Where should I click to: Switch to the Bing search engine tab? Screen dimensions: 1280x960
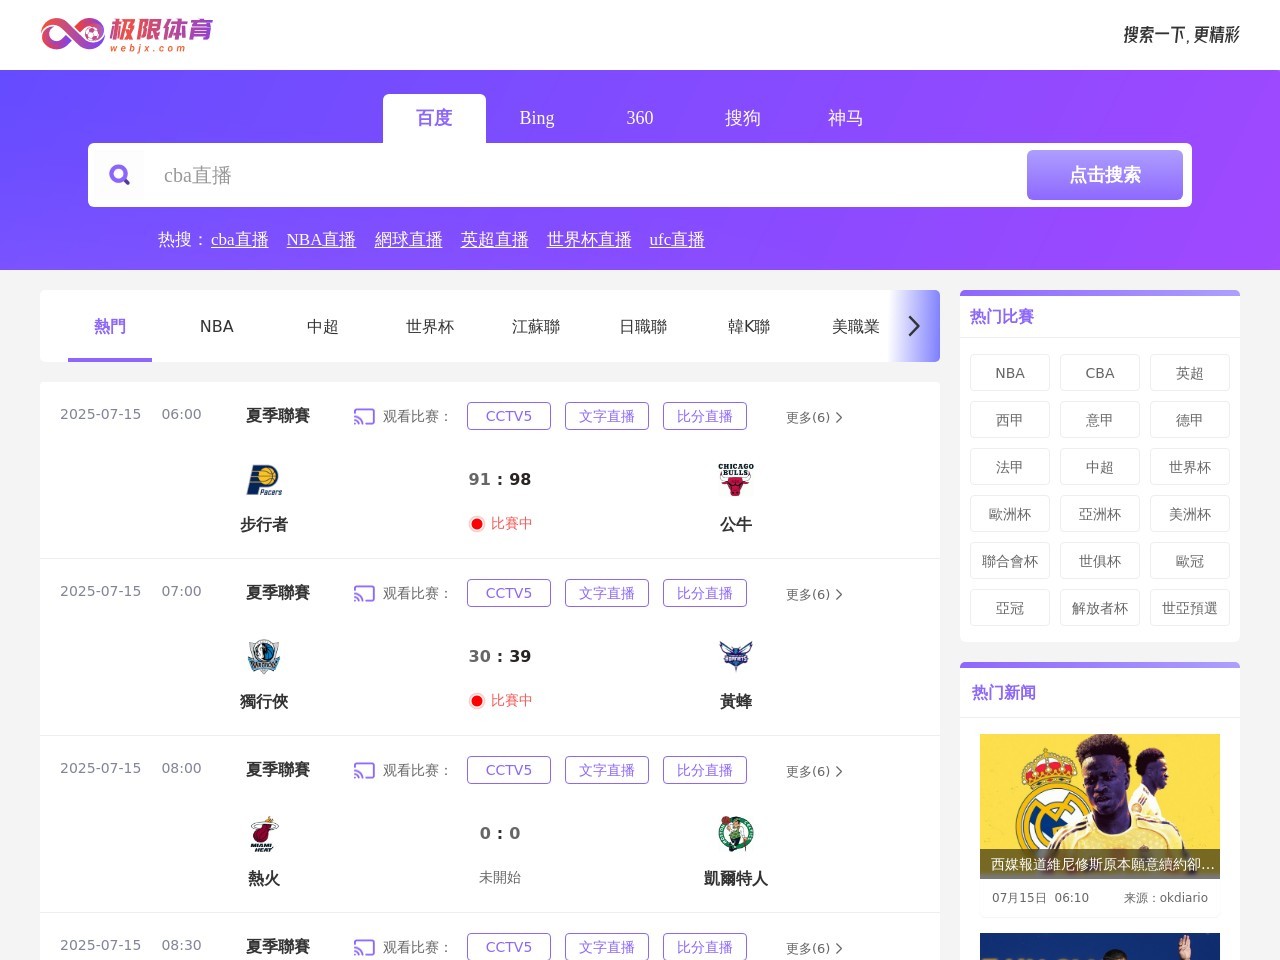537,118
